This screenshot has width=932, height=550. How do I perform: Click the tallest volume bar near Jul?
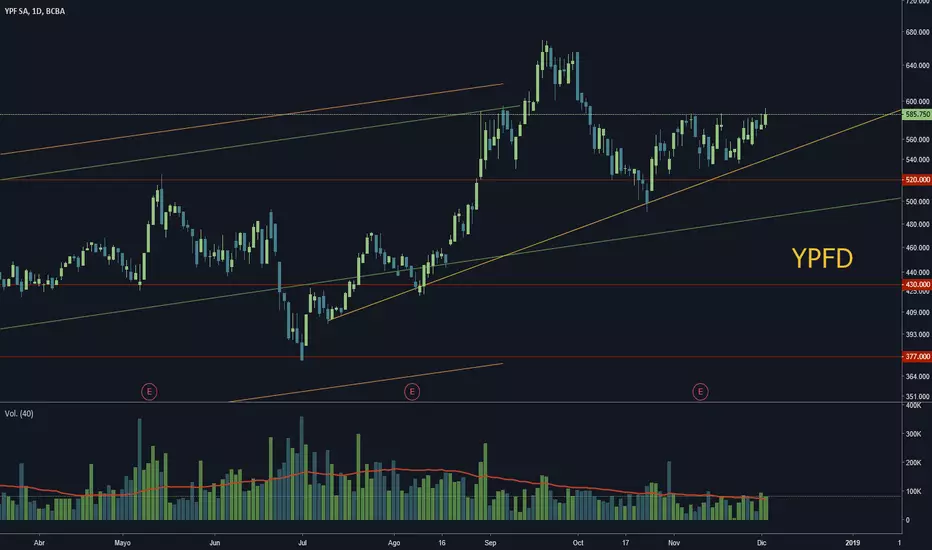[301, 468]
